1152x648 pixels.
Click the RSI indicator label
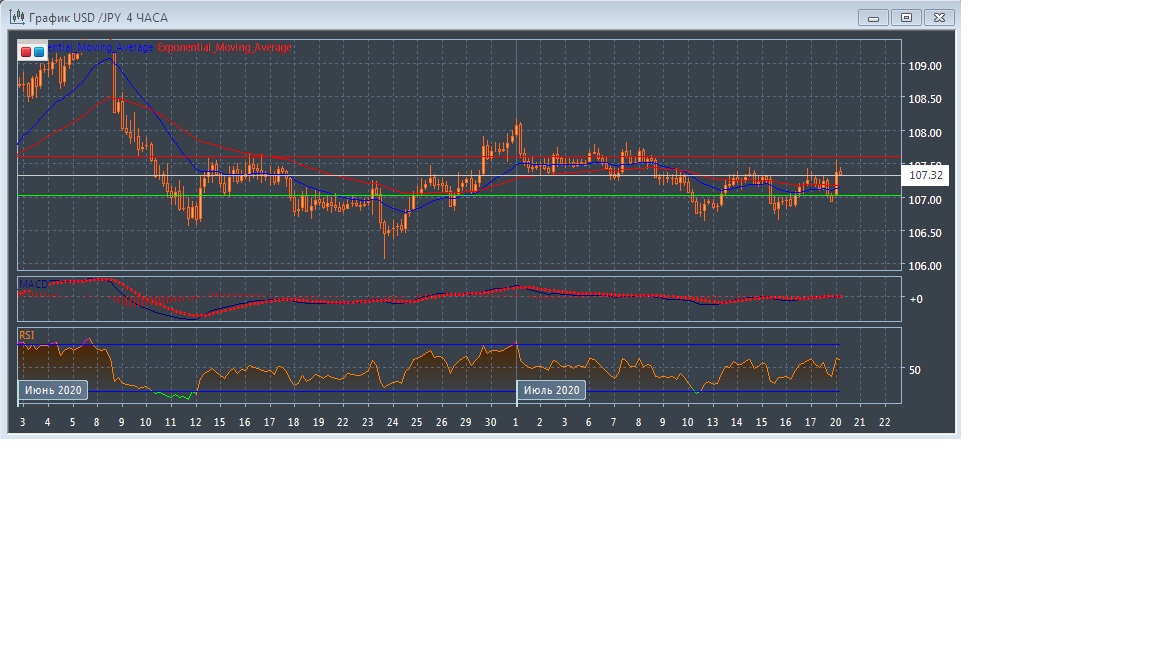point(27,335)
